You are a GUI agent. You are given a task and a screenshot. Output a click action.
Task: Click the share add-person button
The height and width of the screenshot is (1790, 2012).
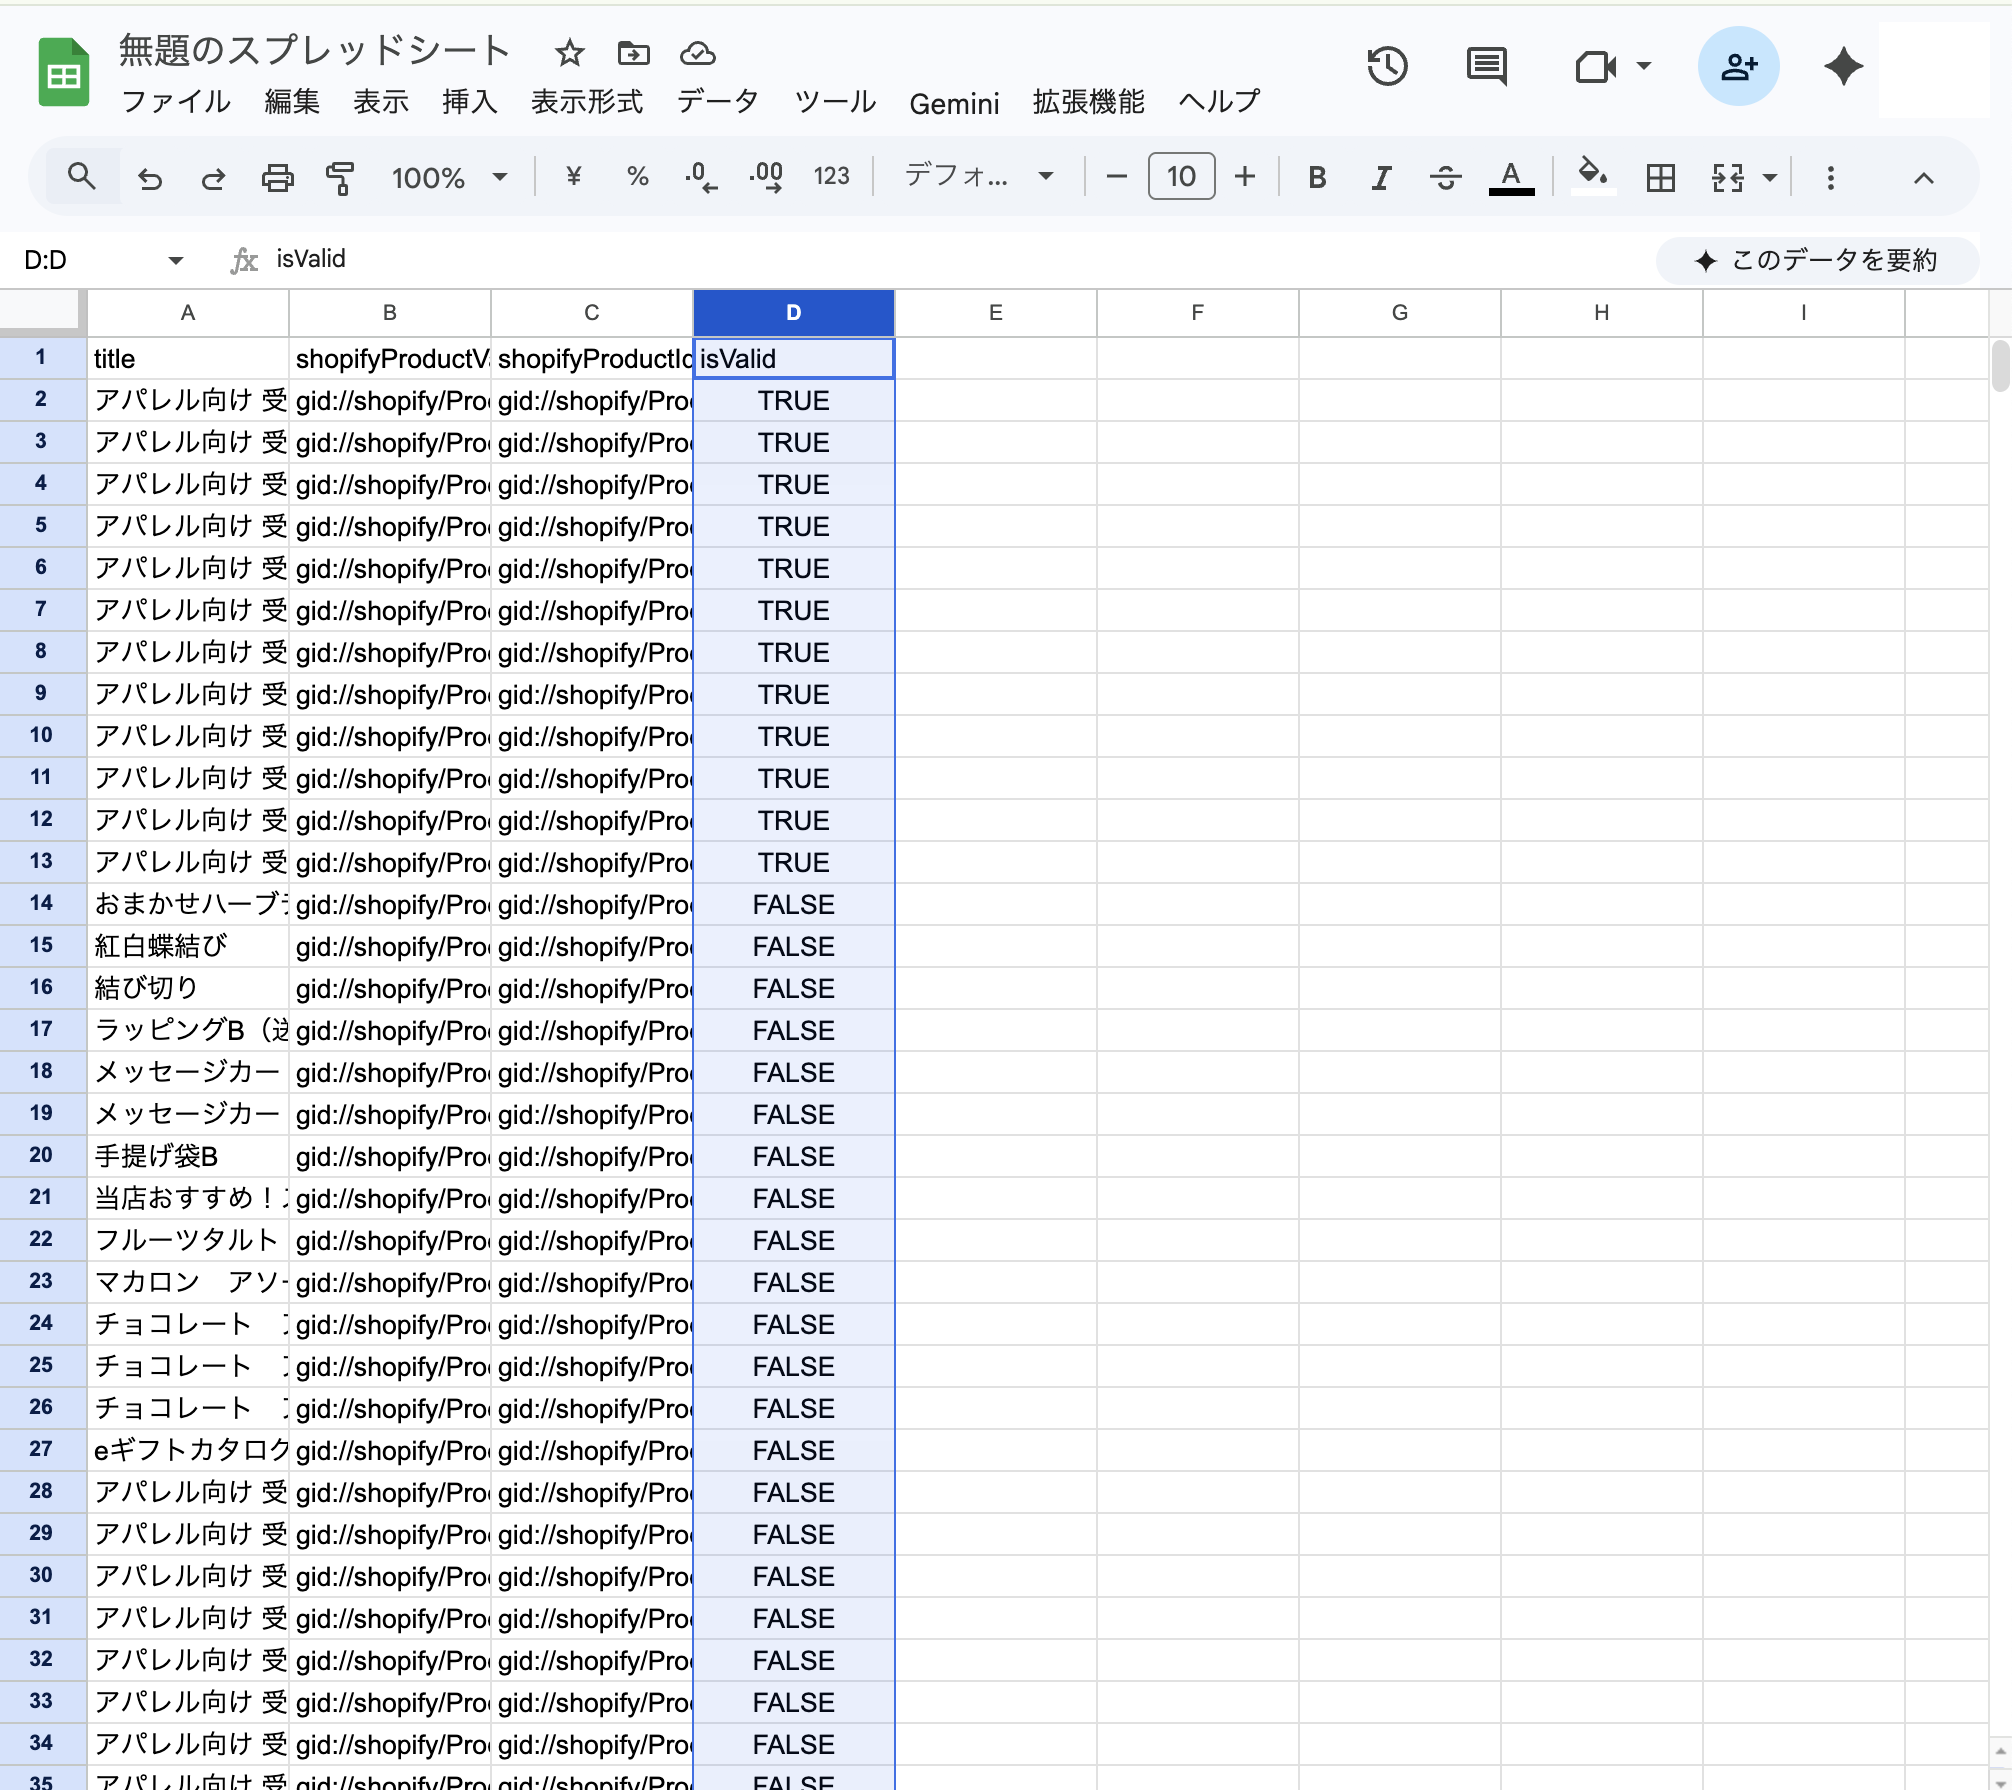(x=1738, y=67)
